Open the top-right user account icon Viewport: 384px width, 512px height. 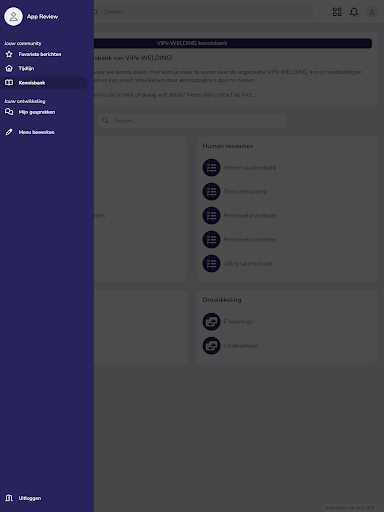372,12
